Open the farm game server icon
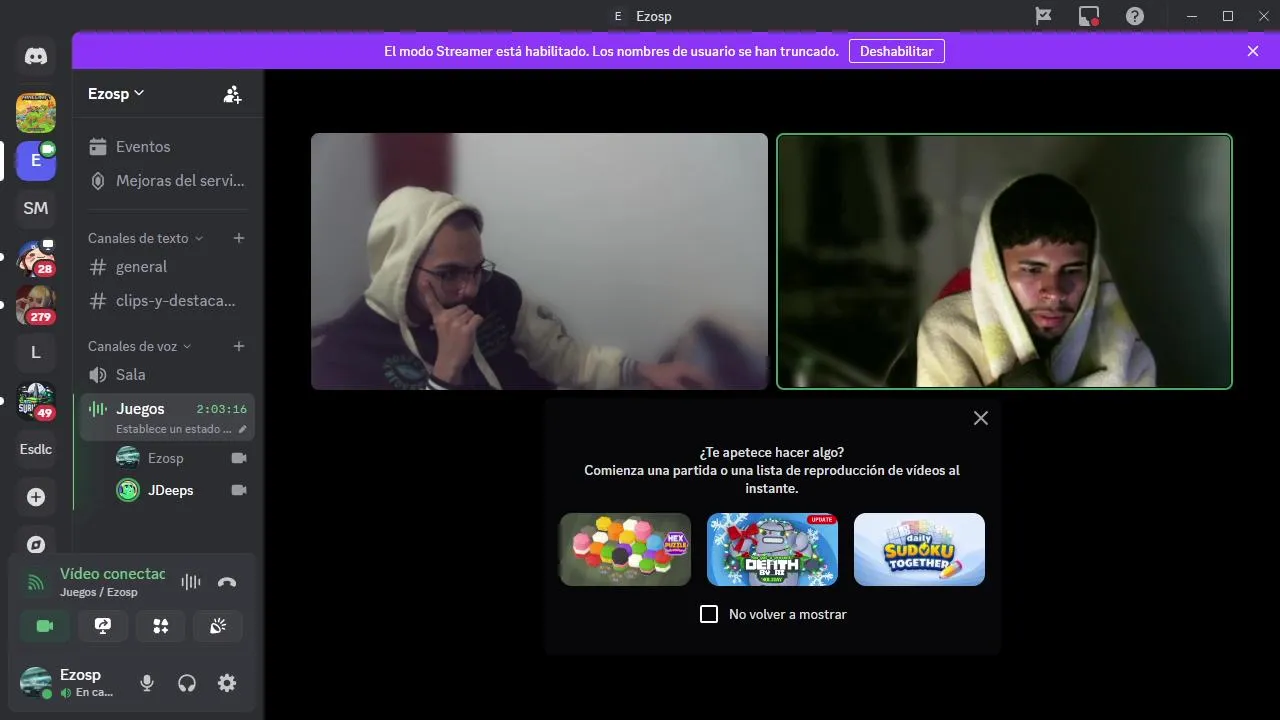Screen dimensions: 1280x720 click(36, 113)
